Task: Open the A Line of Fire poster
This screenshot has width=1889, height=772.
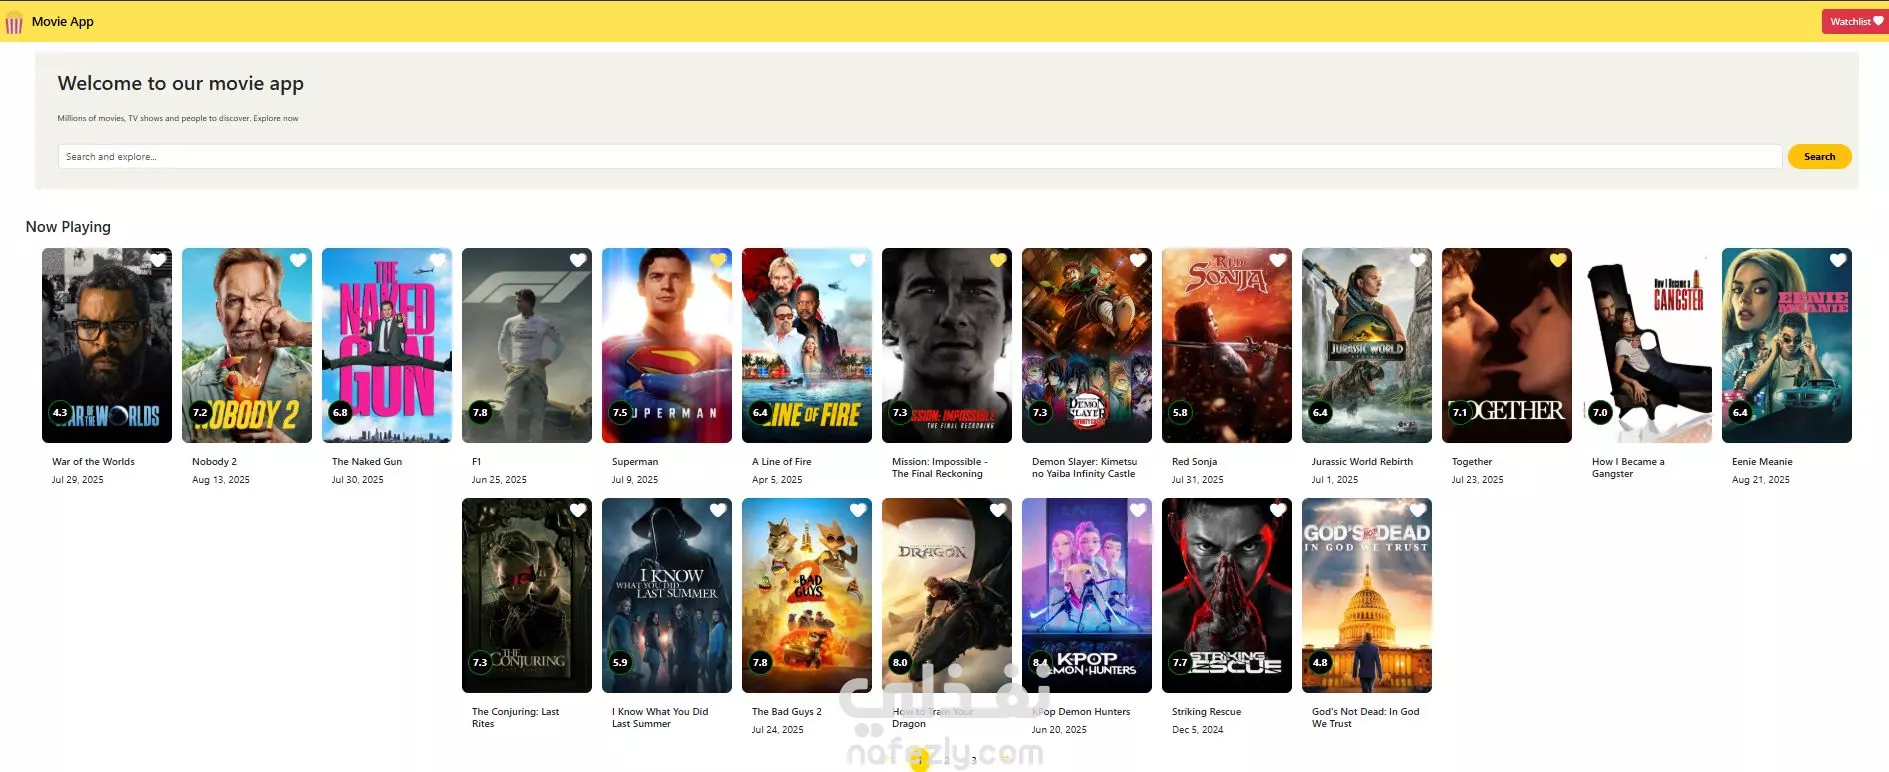Action: 807,346
